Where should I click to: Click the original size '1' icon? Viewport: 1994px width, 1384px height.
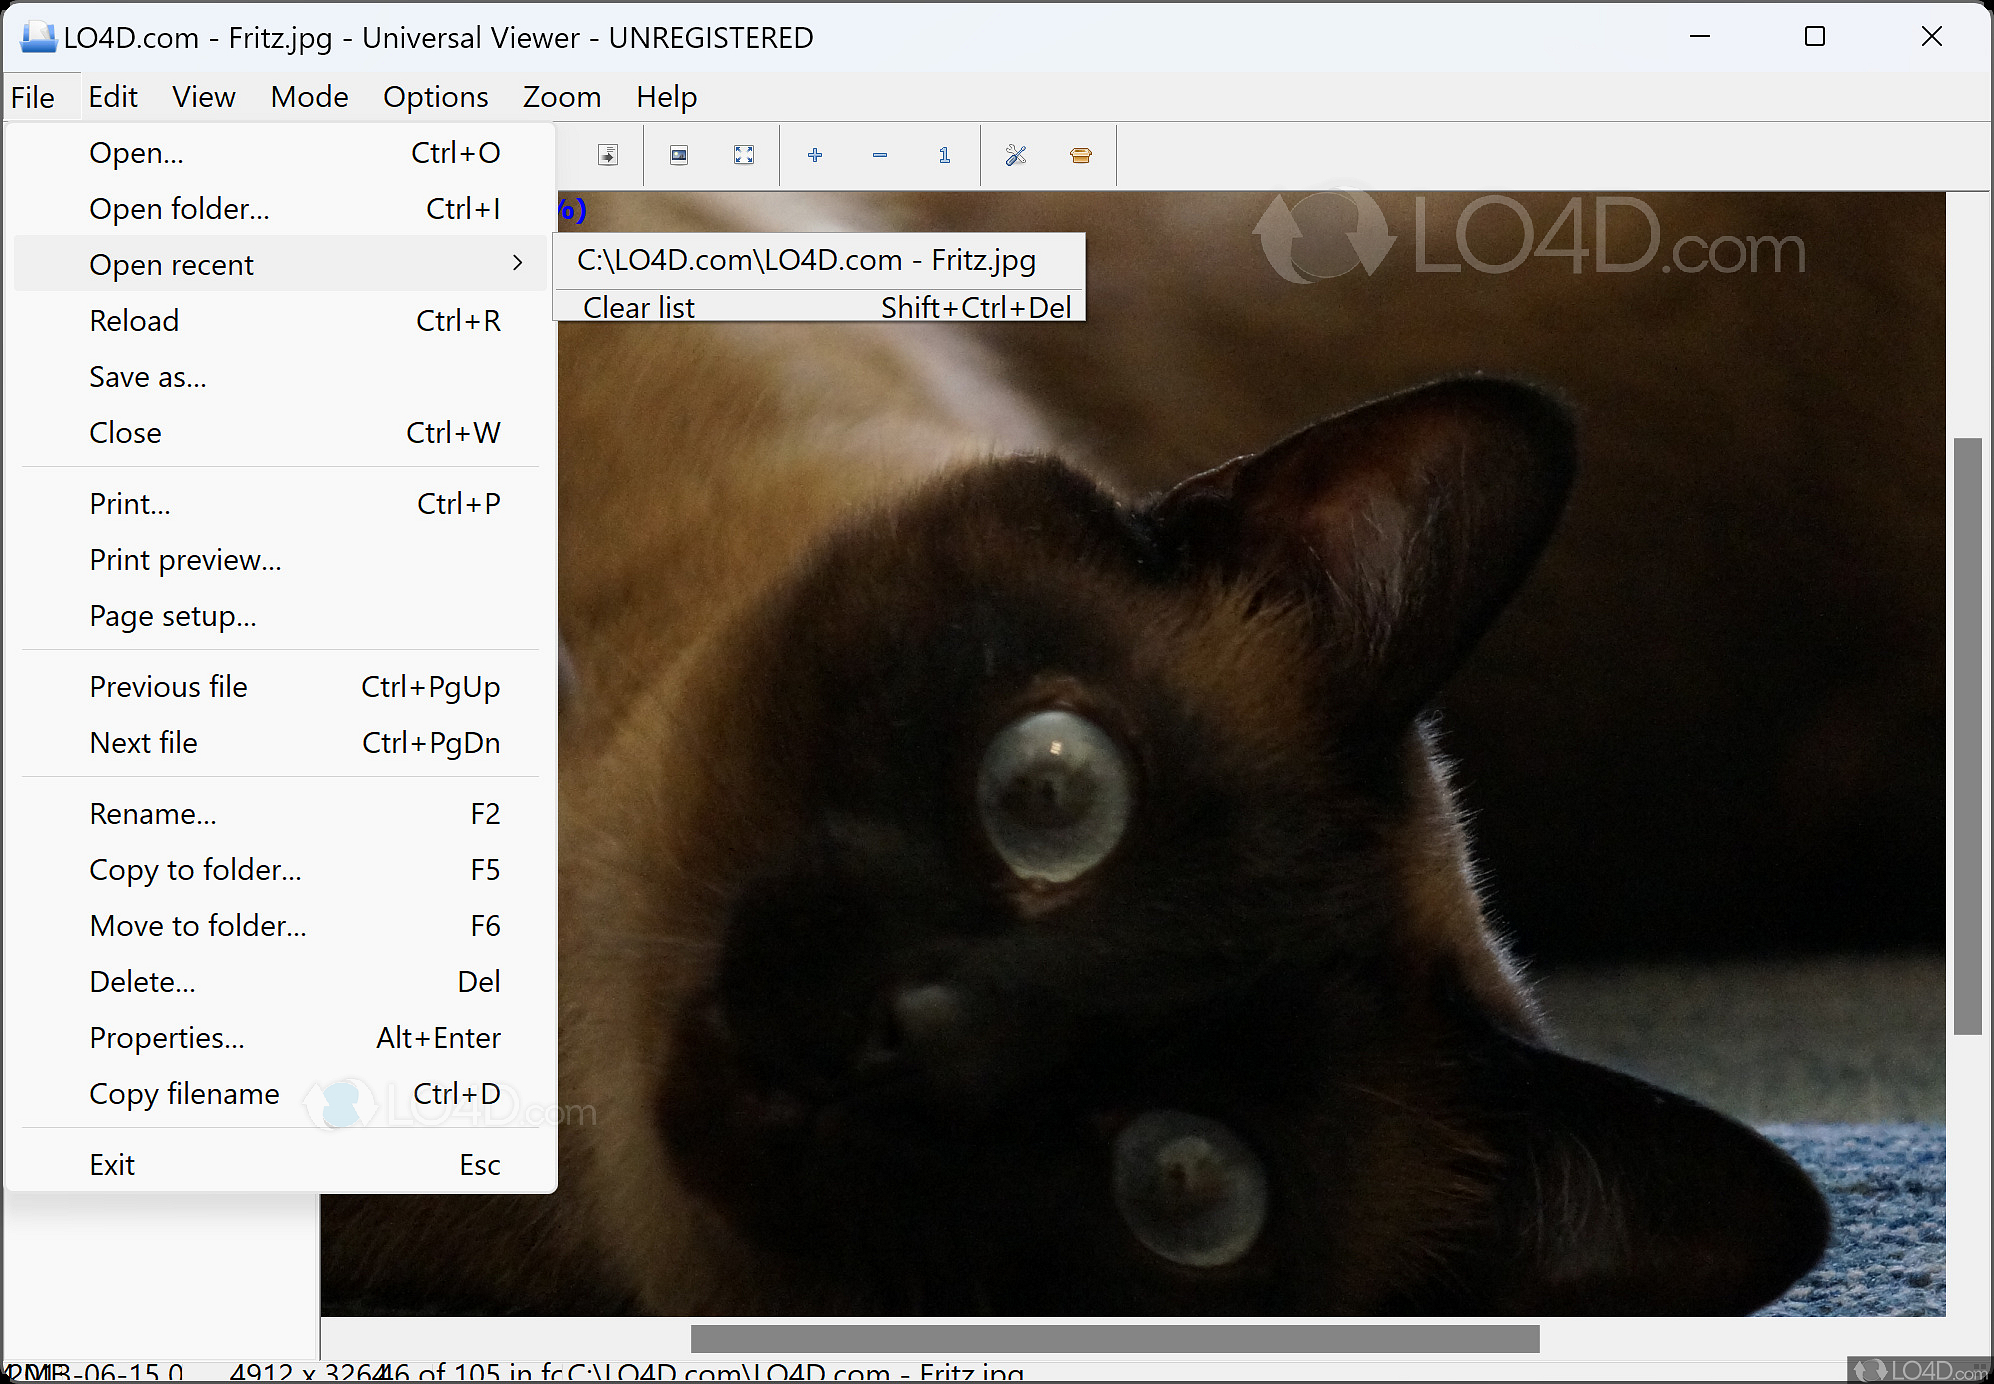(x=944, y=155)
